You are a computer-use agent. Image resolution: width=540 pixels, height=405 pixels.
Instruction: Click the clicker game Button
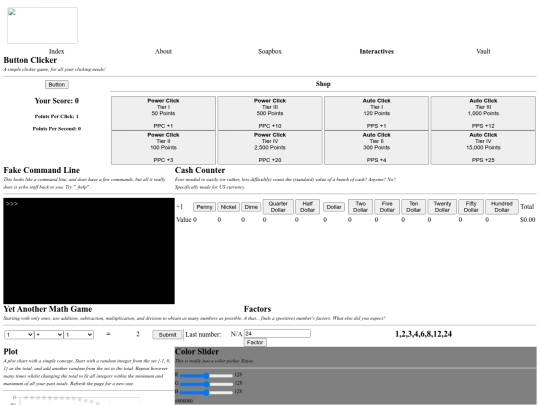point(57,84)
